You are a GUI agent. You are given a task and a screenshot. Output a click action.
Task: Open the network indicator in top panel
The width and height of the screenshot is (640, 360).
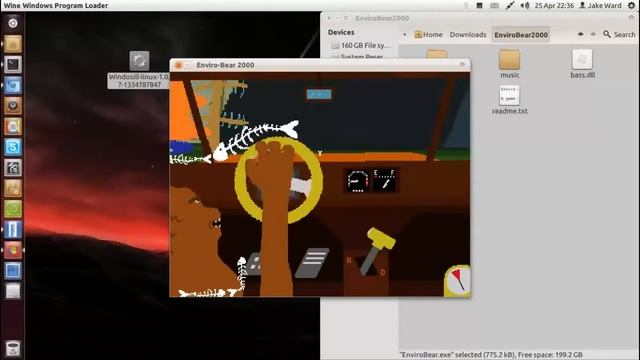point(510,6)
